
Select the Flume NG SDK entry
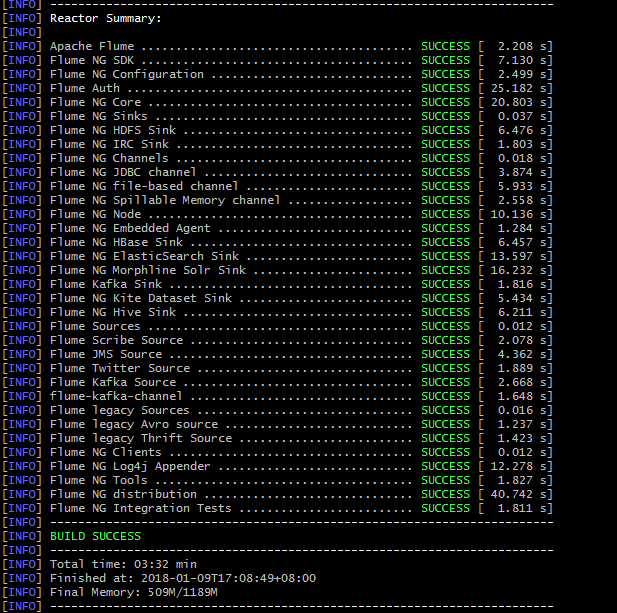click(92, 60)
